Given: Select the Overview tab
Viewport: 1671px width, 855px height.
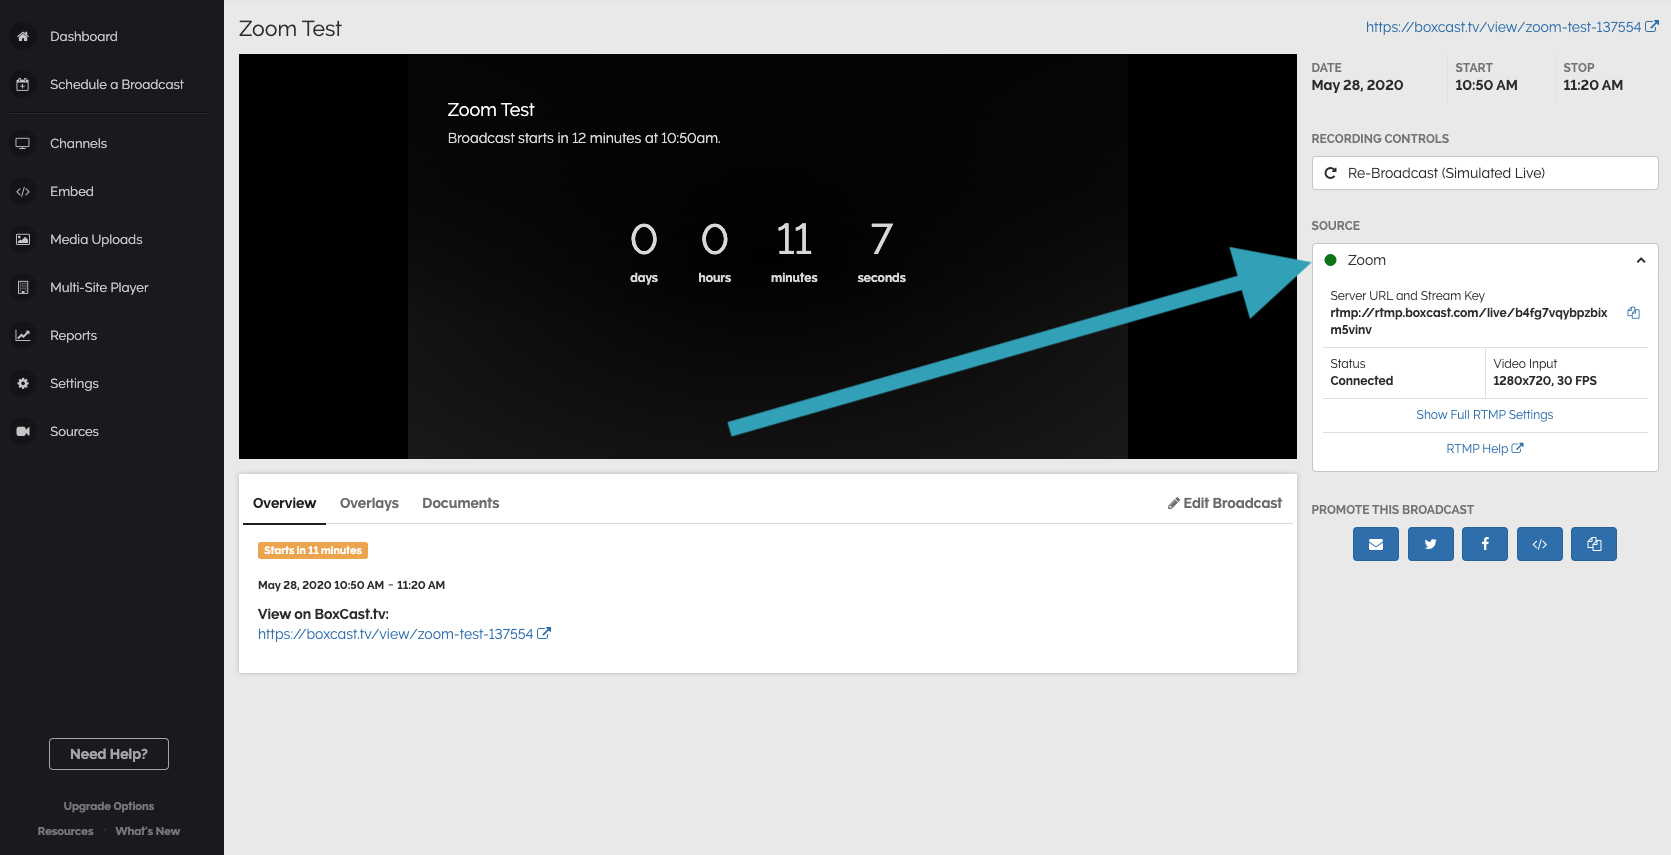Looking at the screenshot, I should pos(284,503).
